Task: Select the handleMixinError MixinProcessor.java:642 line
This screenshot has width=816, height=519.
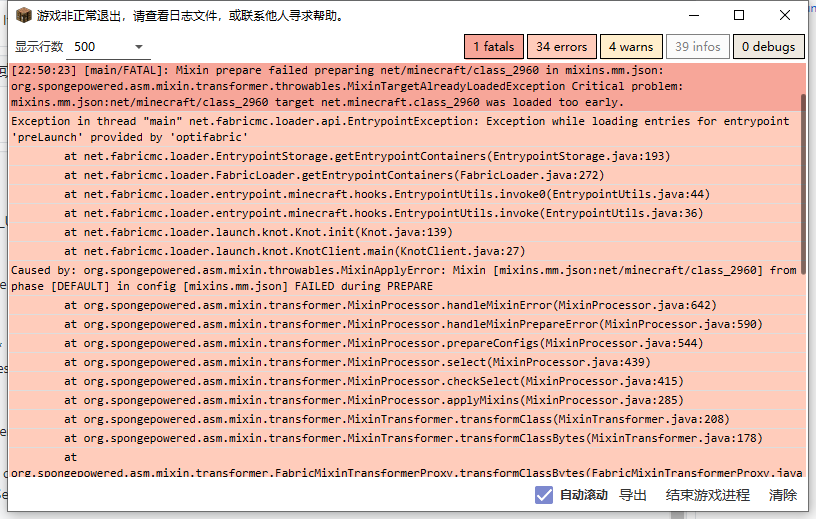Action: tap(405, 306)
